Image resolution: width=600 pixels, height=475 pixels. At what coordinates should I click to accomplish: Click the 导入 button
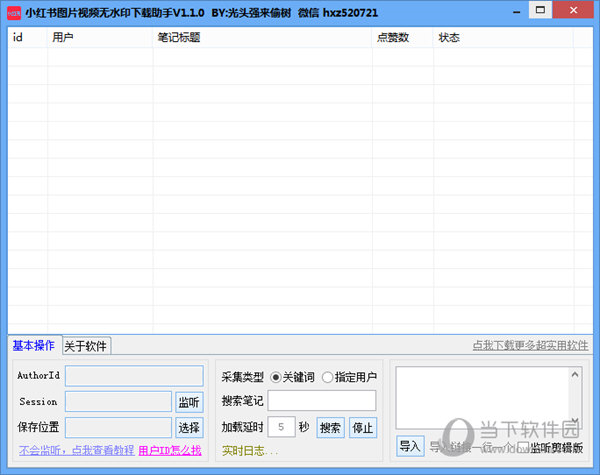pos(410,446)
